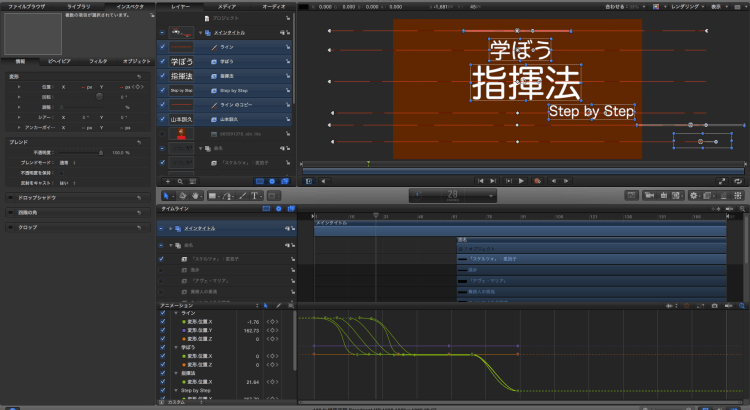Open the レンダリング dropdown menu
Viewport: 750px width, 410px height.
click(x=680, y=6)
